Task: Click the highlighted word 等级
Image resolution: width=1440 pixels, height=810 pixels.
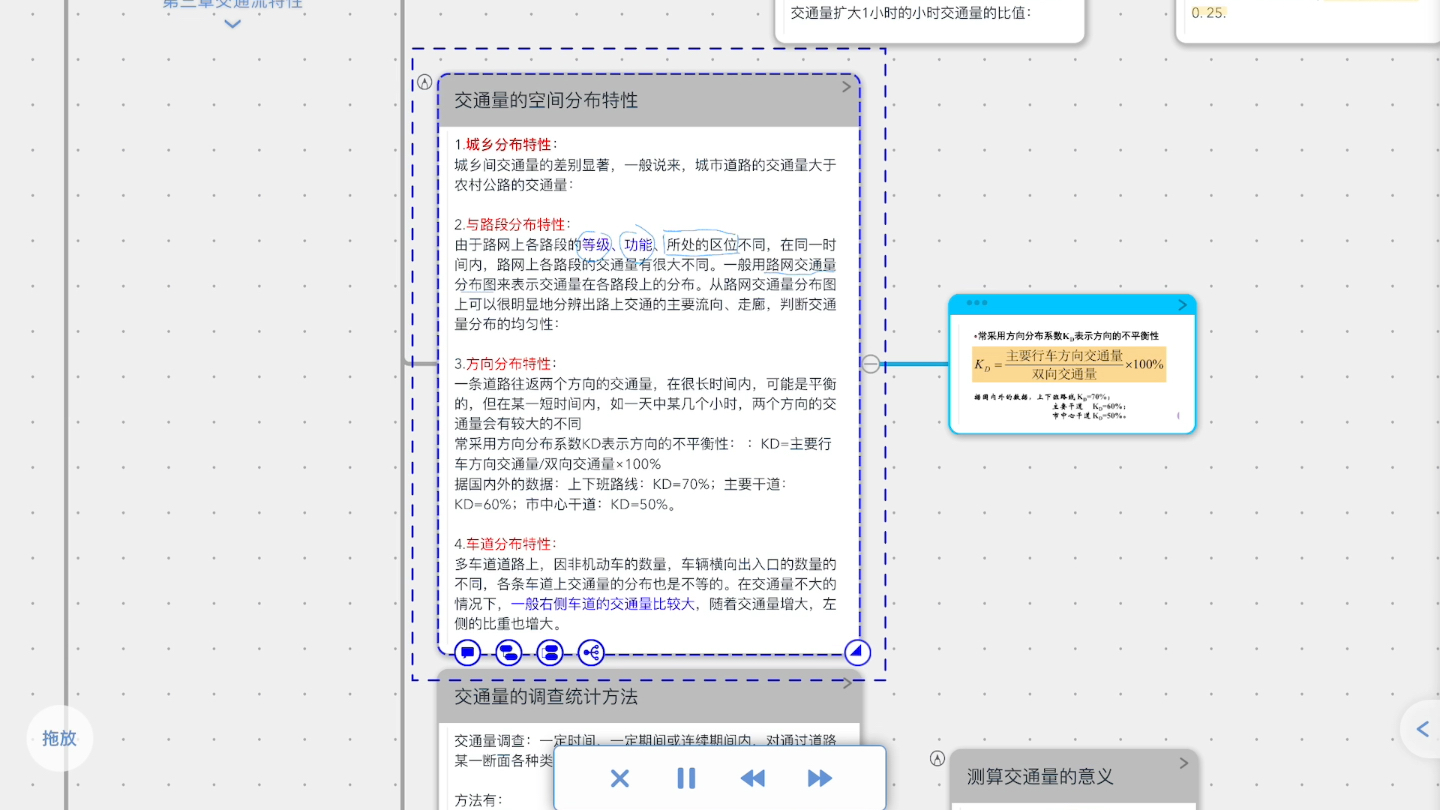Action: (596, 244)
